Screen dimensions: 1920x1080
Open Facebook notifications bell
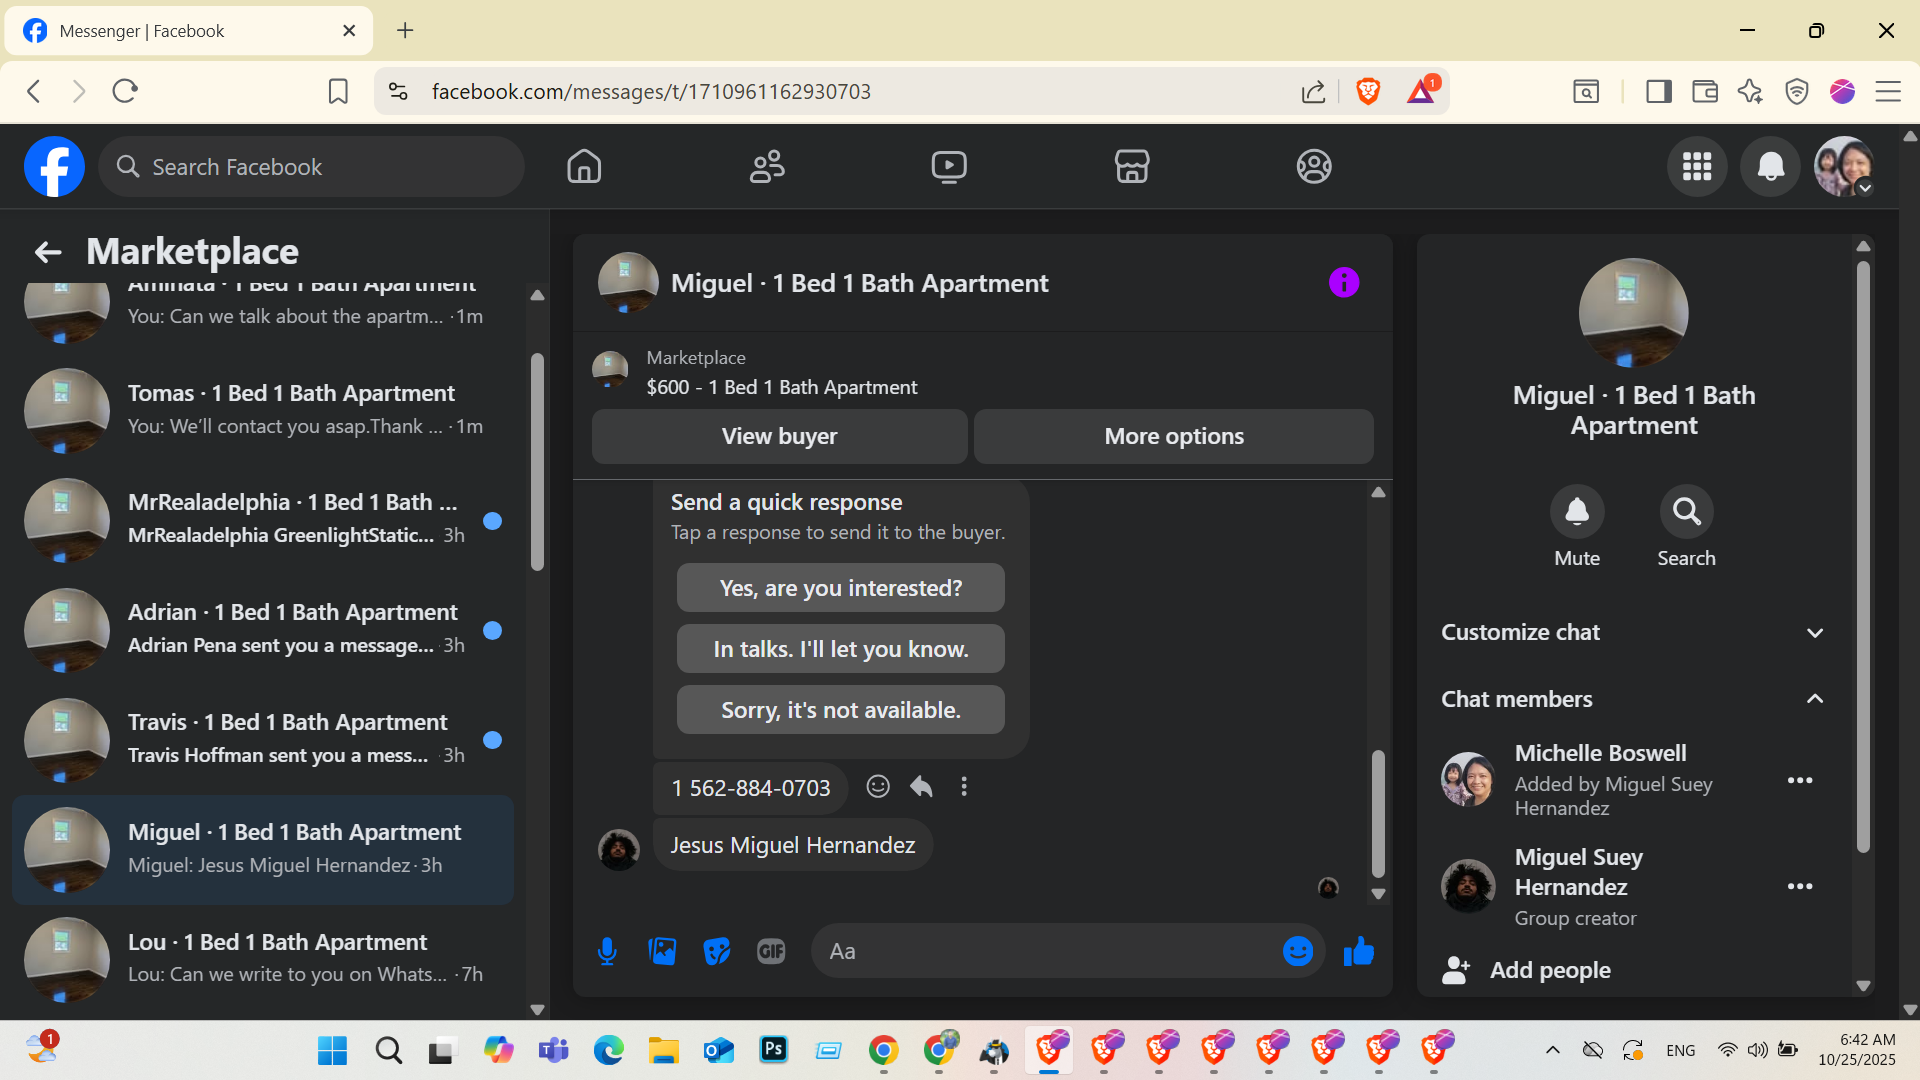pos(1771,166)
